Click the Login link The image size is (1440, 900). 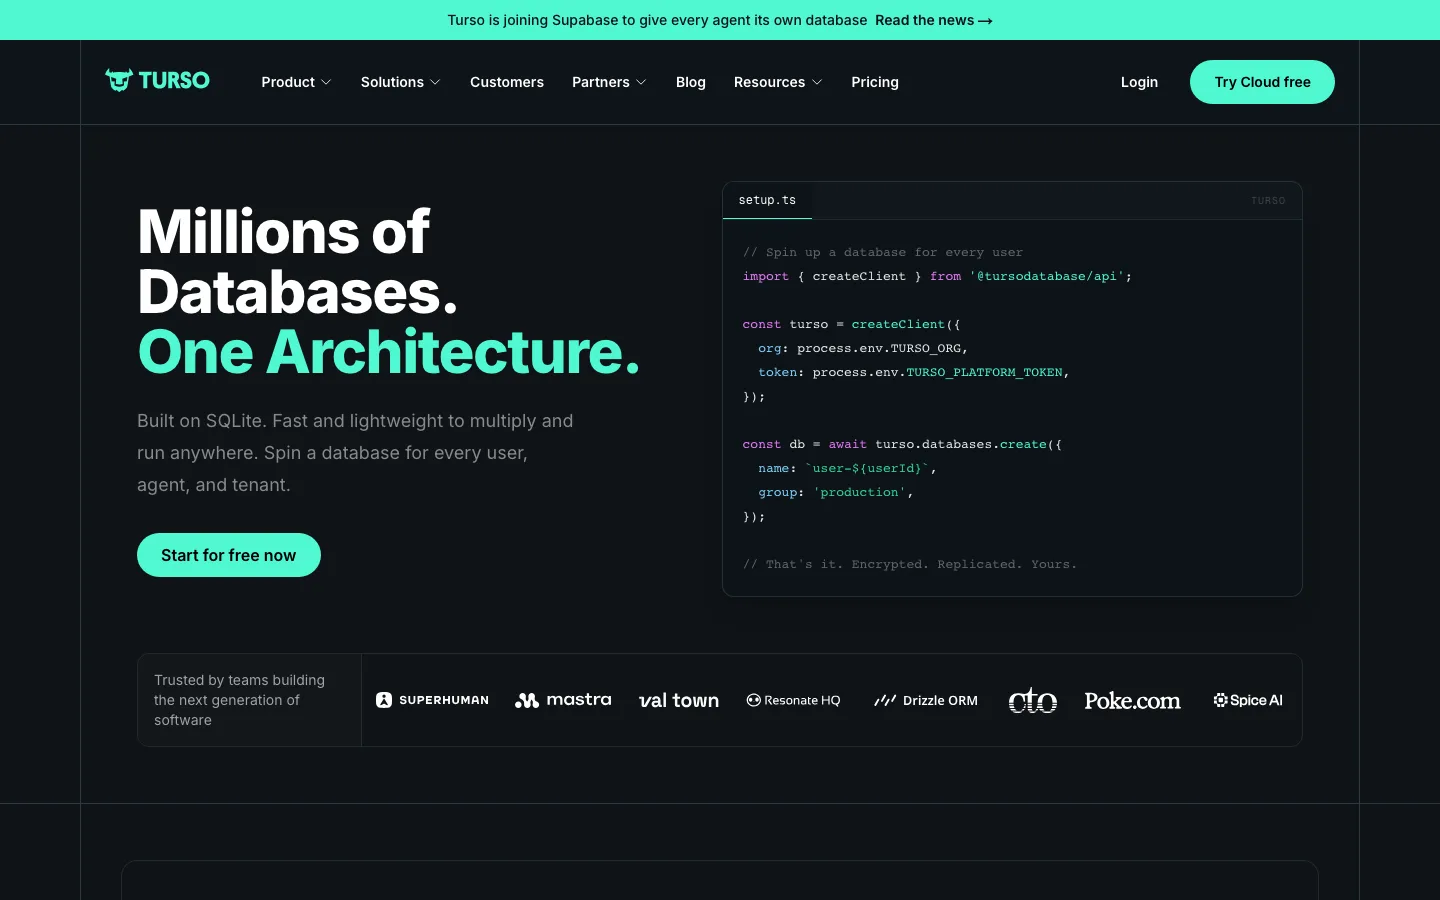coord(1139,82)
